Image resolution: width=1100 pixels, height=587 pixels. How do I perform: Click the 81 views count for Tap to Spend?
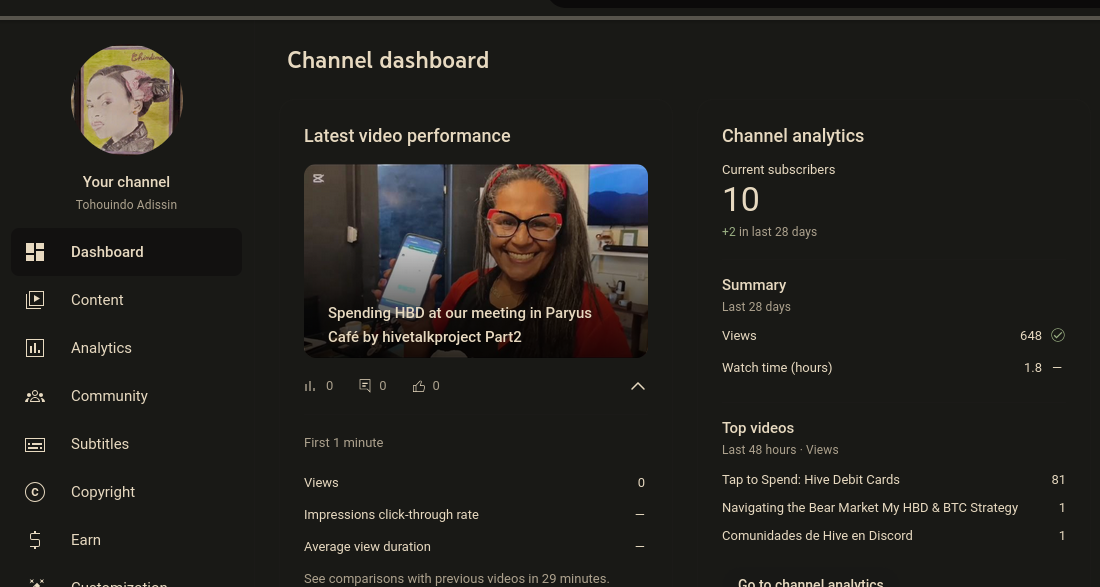pyautogui.click(x=1058, y=480)
